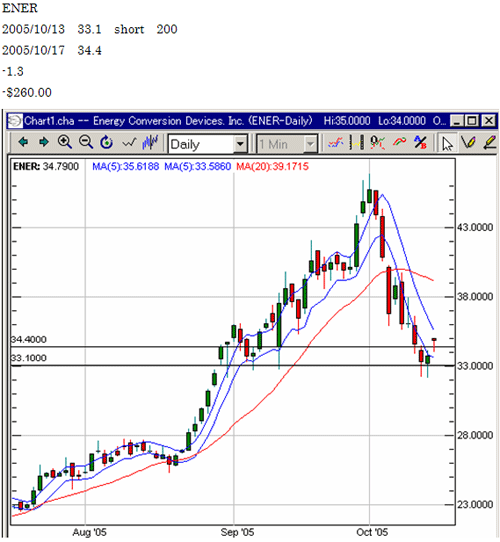This screenshot has width=500, height=542.
Task: Click the MA(5):33.5860 legend label
Action: coord(197,167)
